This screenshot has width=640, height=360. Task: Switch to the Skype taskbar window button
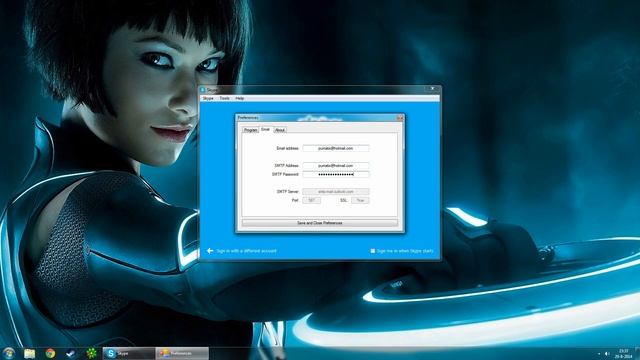tap(129, 353)
